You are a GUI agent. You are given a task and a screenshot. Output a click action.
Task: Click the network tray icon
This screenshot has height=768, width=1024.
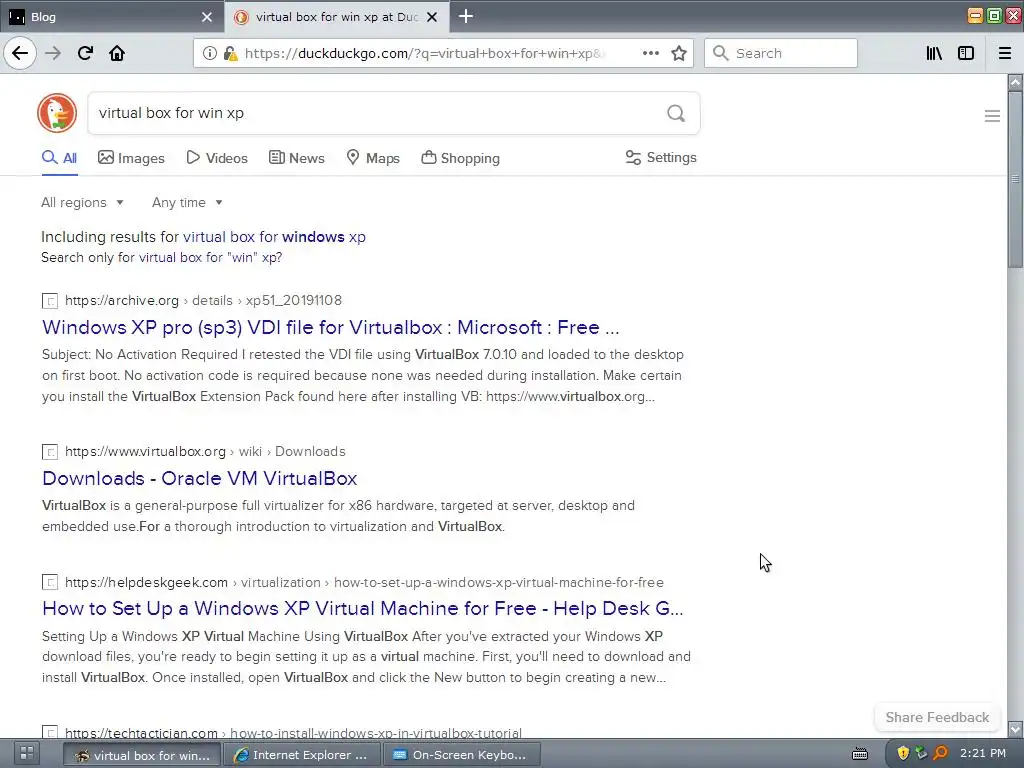click(921, 753)
